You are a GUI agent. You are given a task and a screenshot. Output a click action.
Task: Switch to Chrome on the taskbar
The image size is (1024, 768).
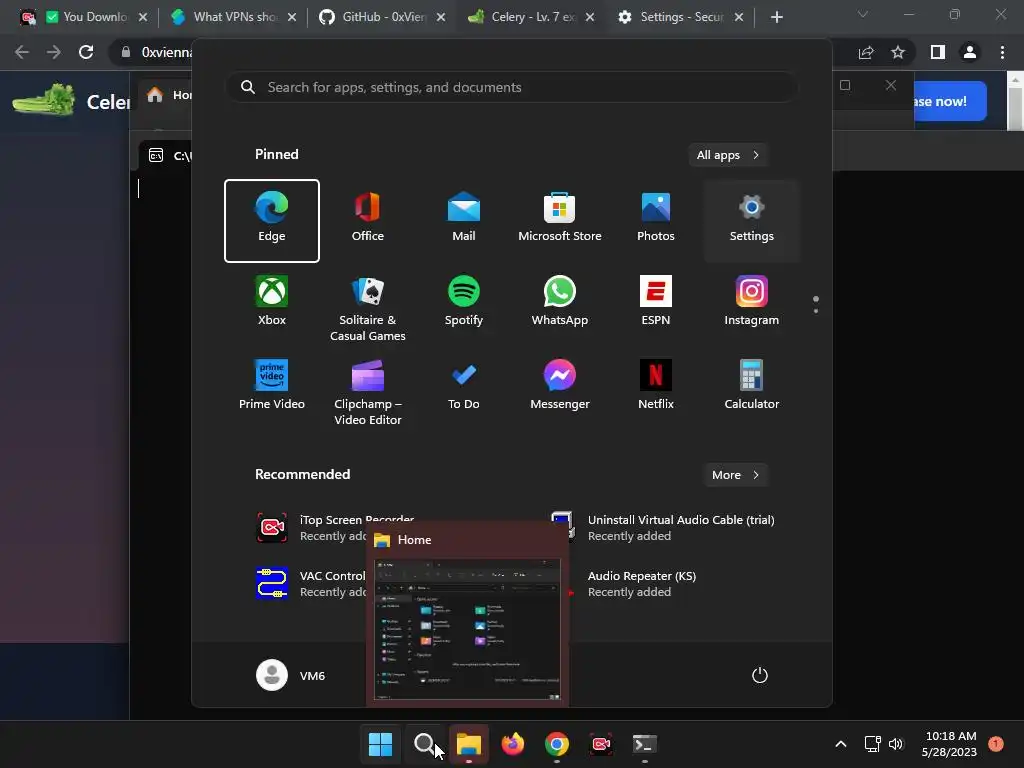pyautogui.click(x=556, y=744)
